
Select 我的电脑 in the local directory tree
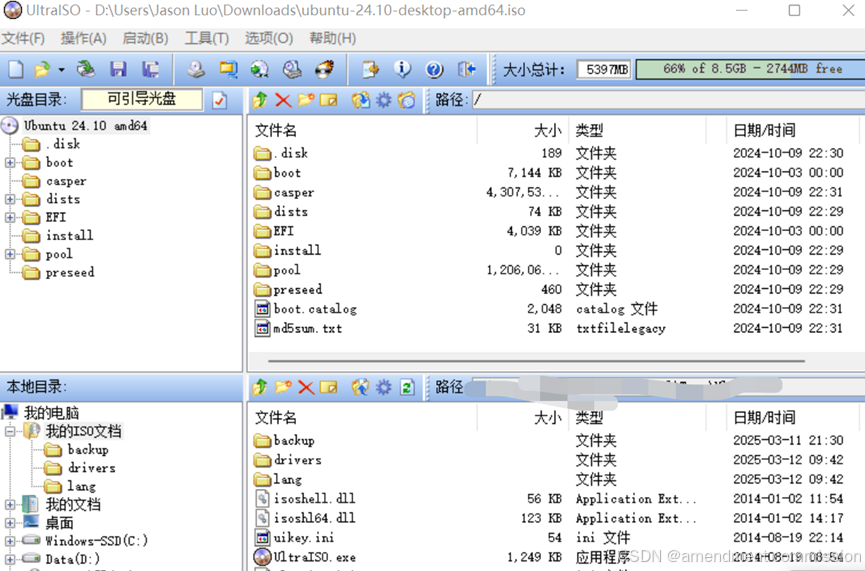click(51, 413)
